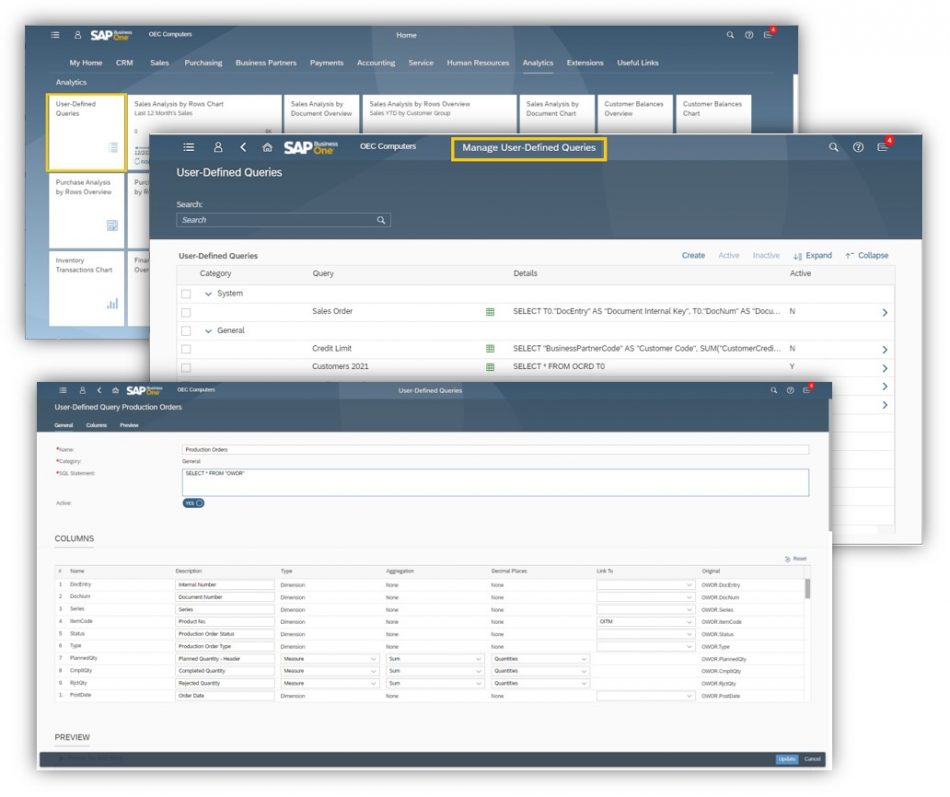Open details arrow for the Customers 2021 query
Screen dimensions: 950x797
coord(885,368)
